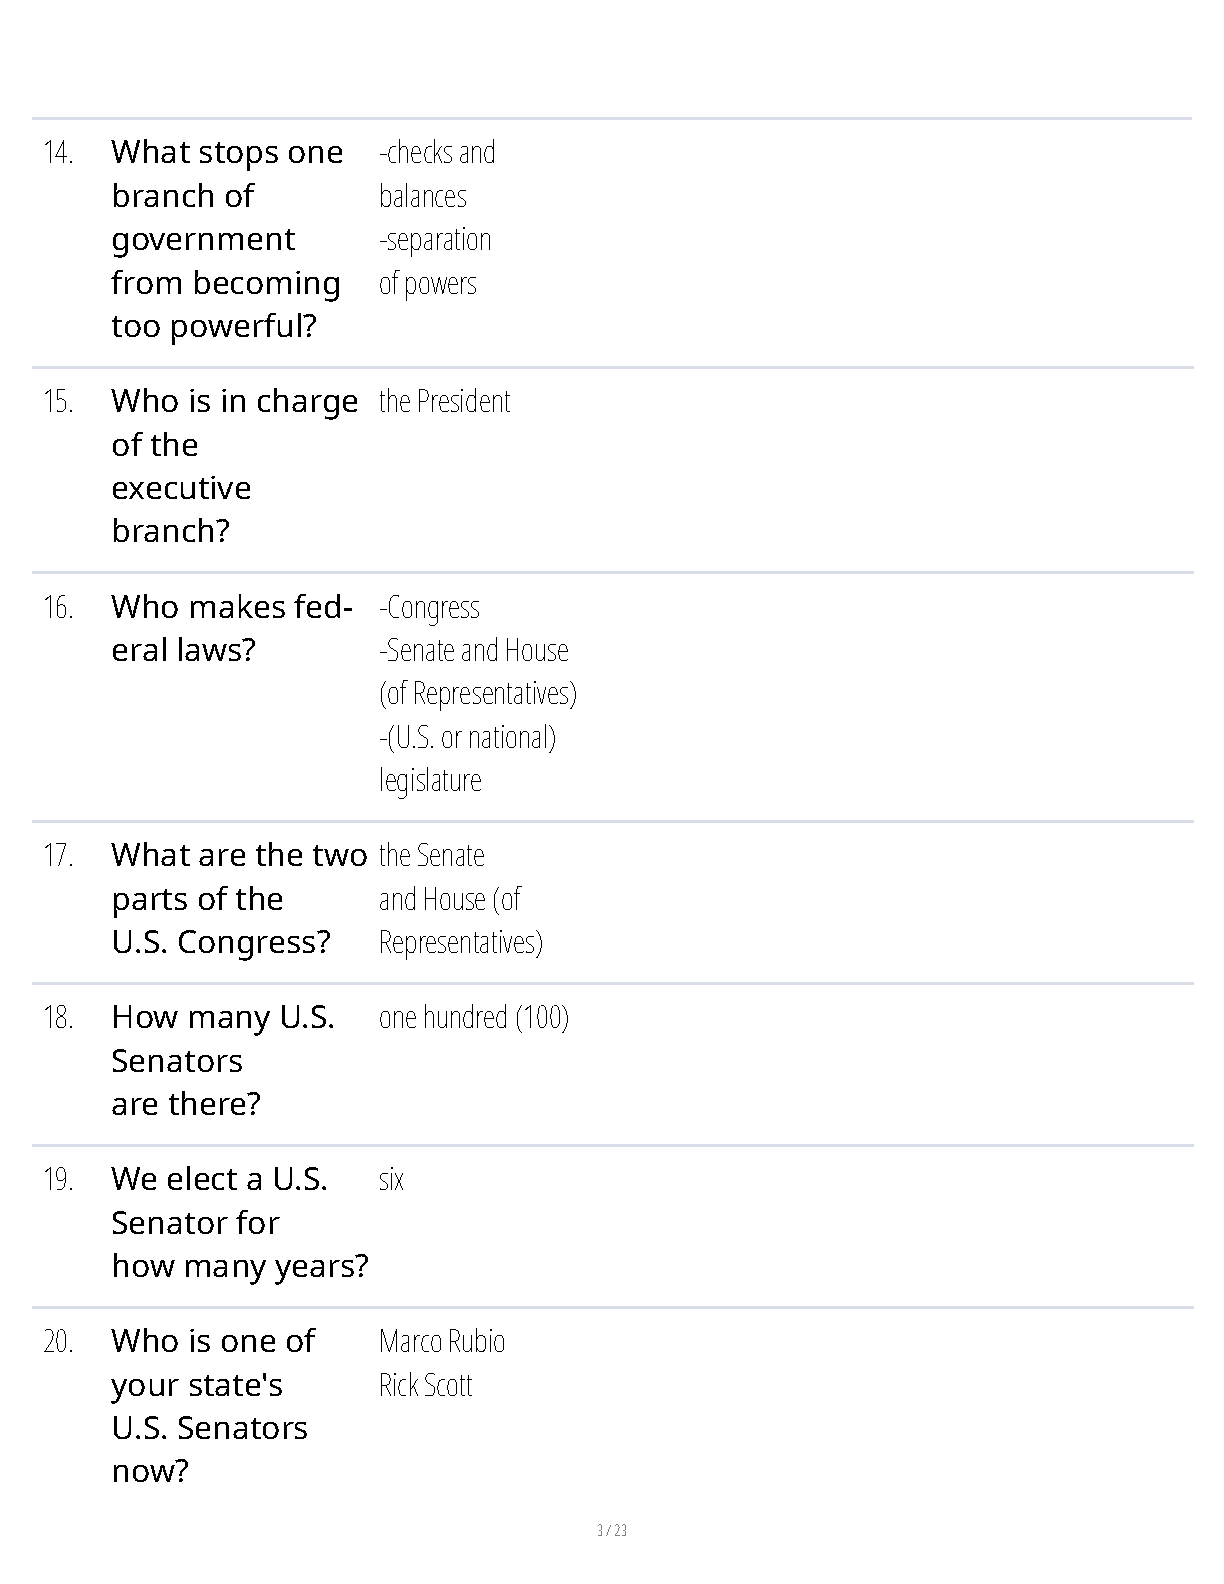This screenshot has width=1224, height=1584.
Task: Select row number 16
Action: [x=58, y=608]
